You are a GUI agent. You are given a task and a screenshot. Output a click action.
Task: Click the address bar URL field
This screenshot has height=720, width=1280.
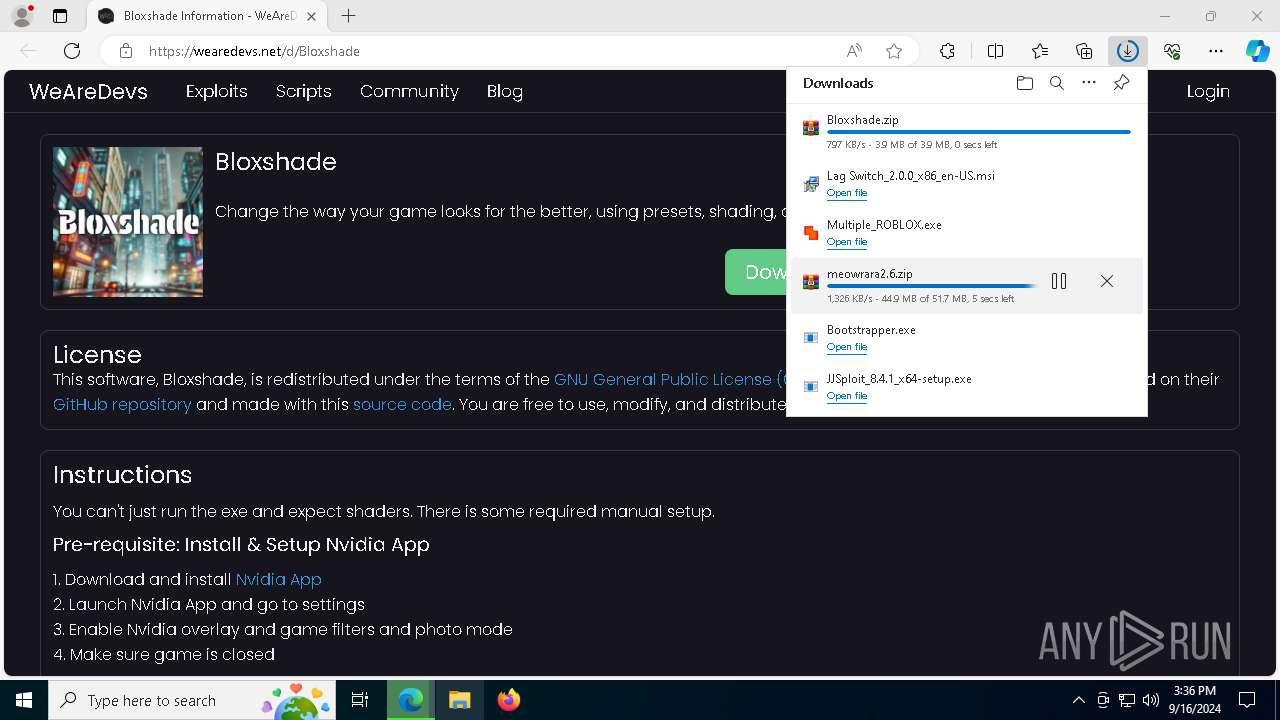490,51
